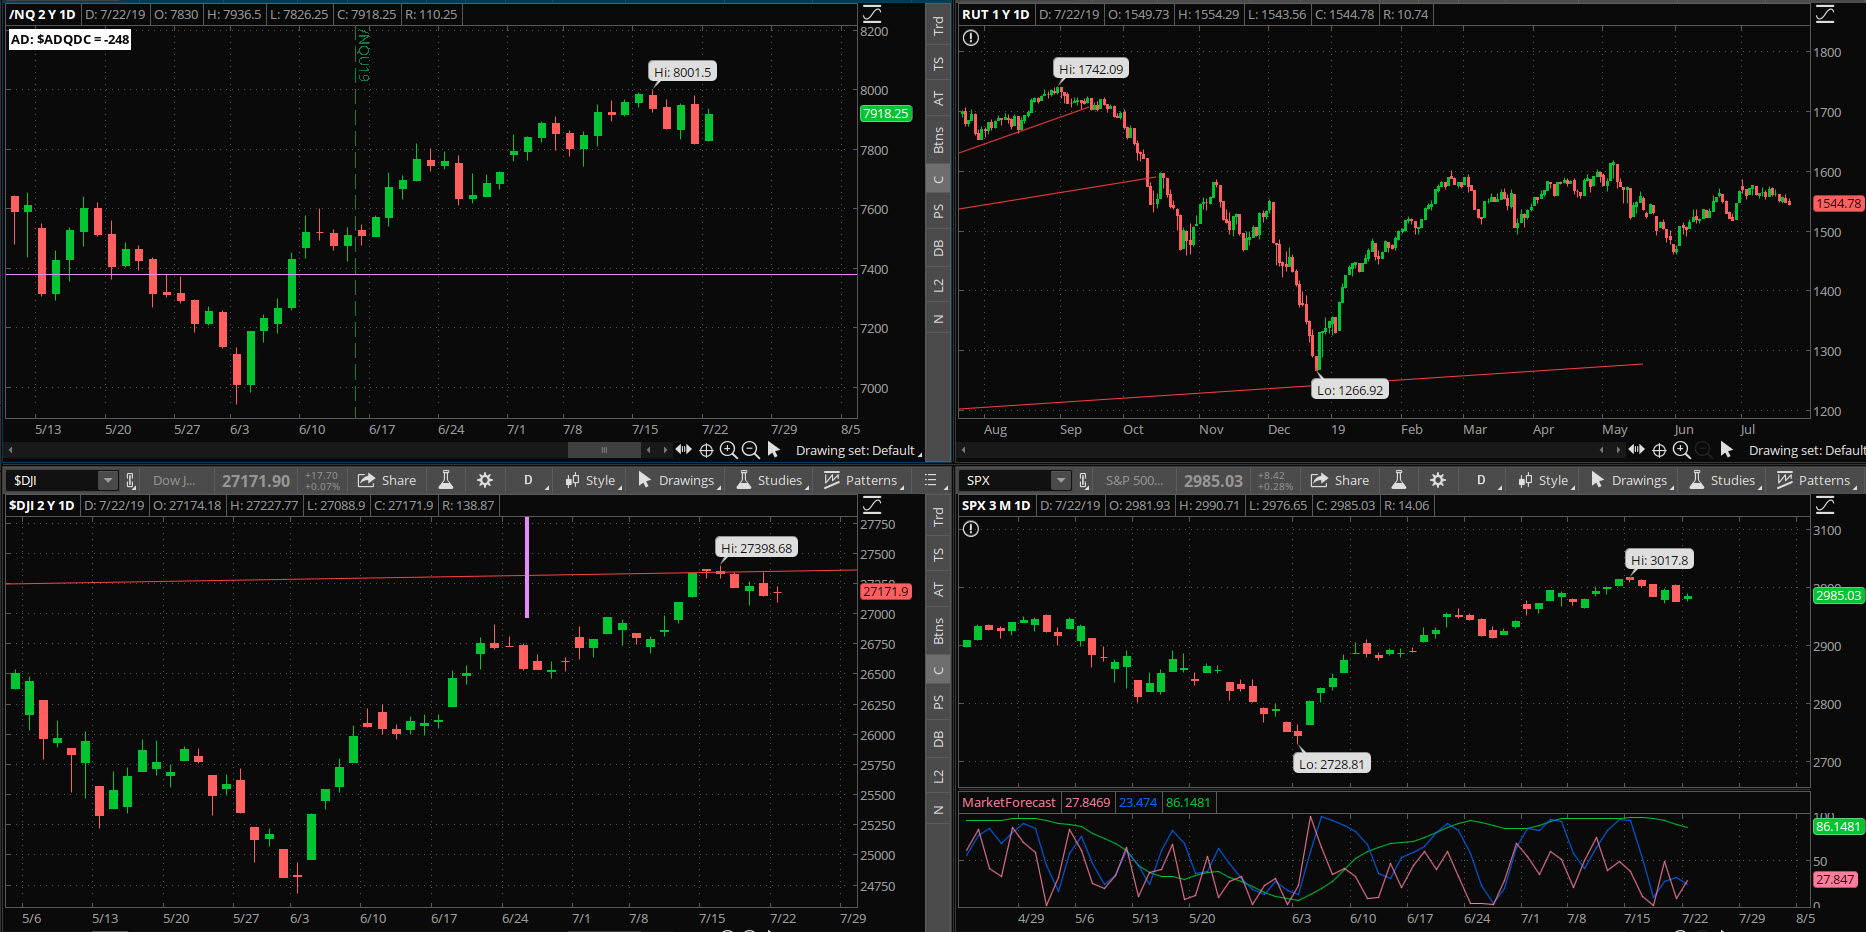Open chart settings gear on SPX toolbar
Viewport: 1866px width, 932px height.
[x=1438, y=480]
